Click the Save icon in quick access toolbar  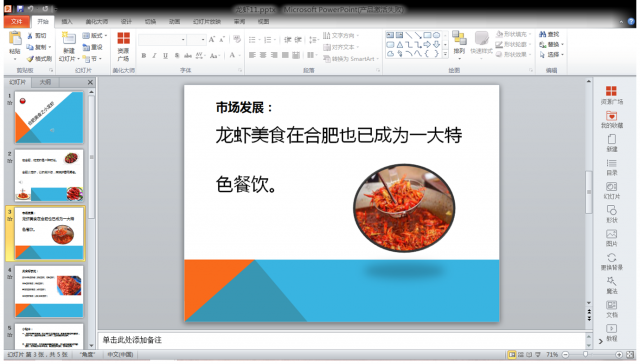(20, 8)
